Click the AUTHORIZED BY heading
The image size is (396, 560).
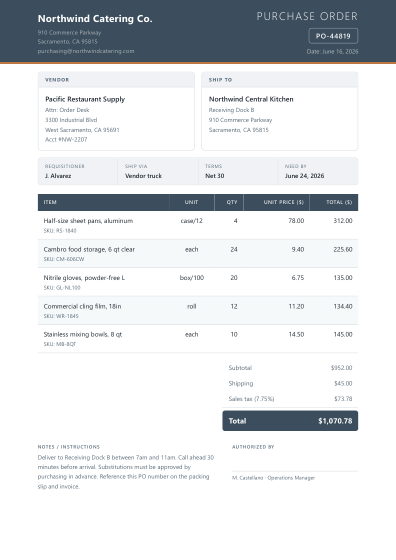pyautogui.click(x=253, y=447)
